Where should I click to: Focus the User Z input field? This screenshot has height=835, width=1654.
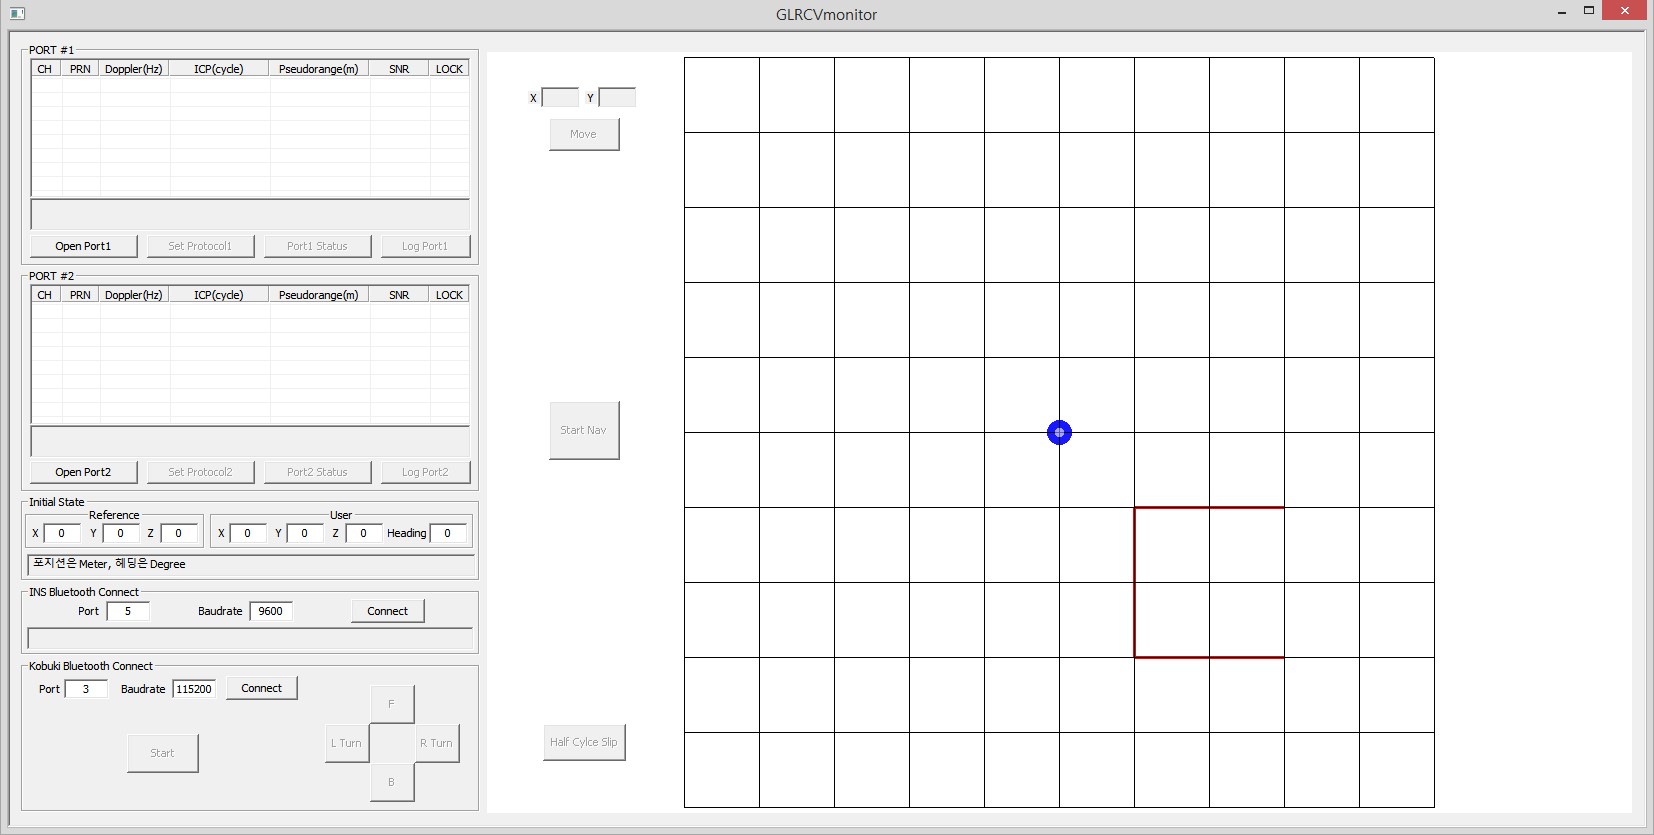click(363, 533)
